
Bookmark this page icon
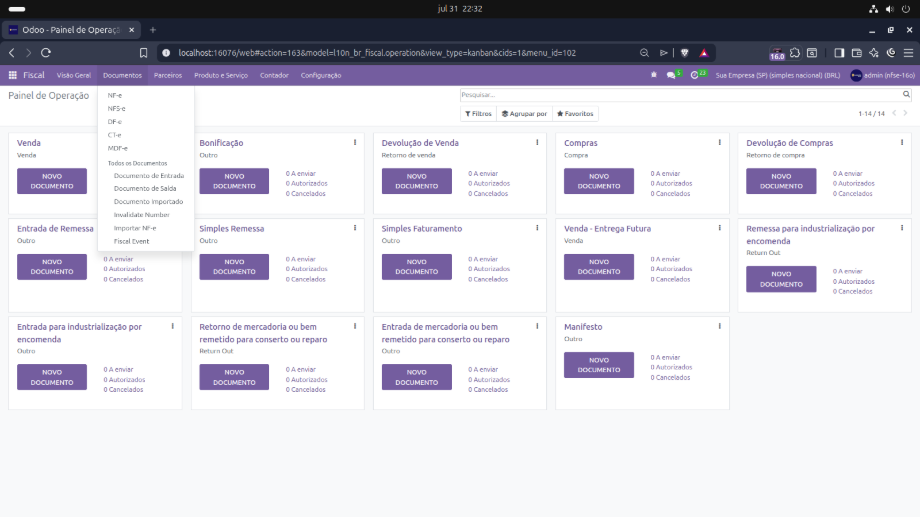click(143, 53)
